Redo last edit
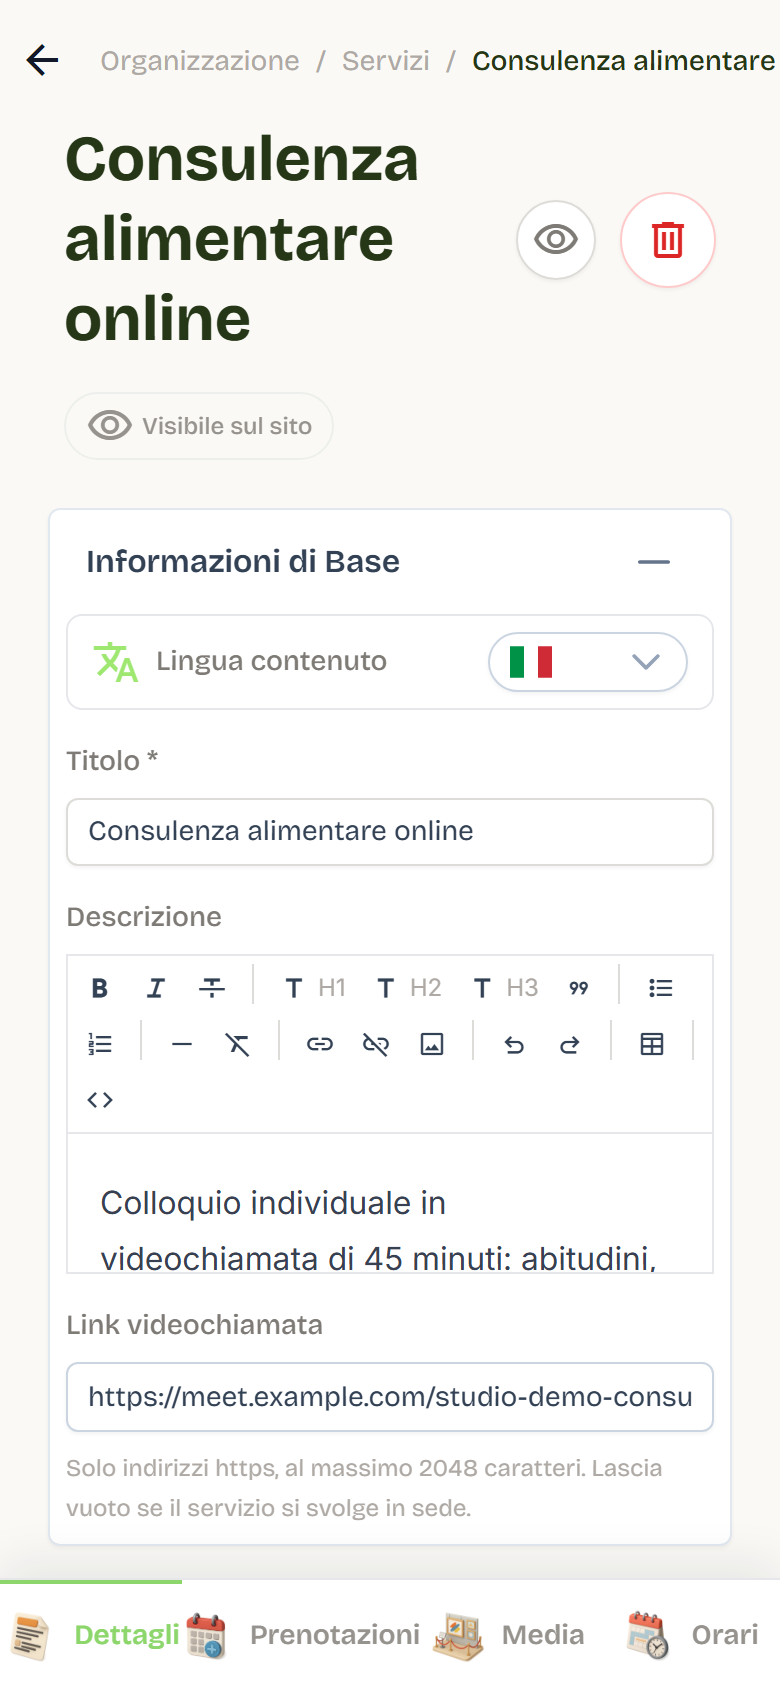This screenshot has height=1688, width=780. [570, 1044]
